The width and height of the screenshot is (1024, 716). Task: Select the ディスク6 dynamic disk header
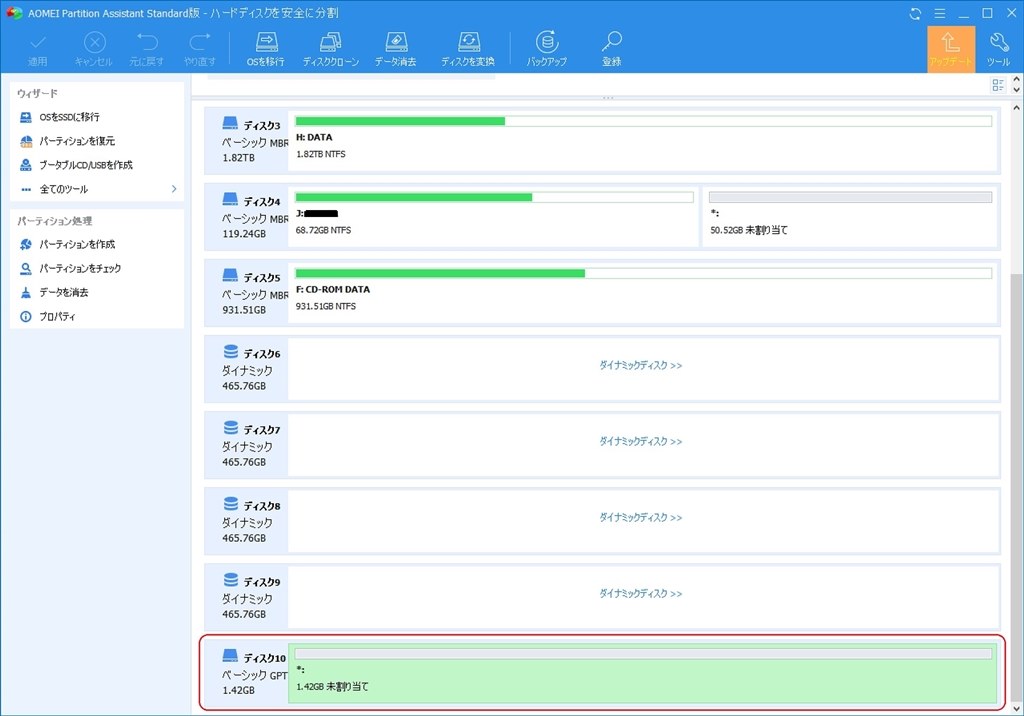[247, 369]
